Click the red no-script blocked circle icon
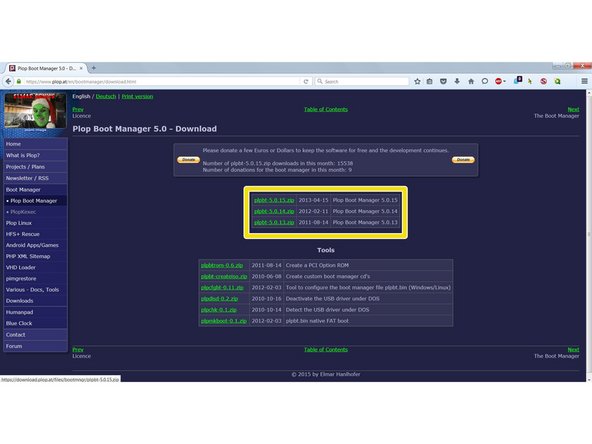The image size is (592, 444). click(543, 81)
